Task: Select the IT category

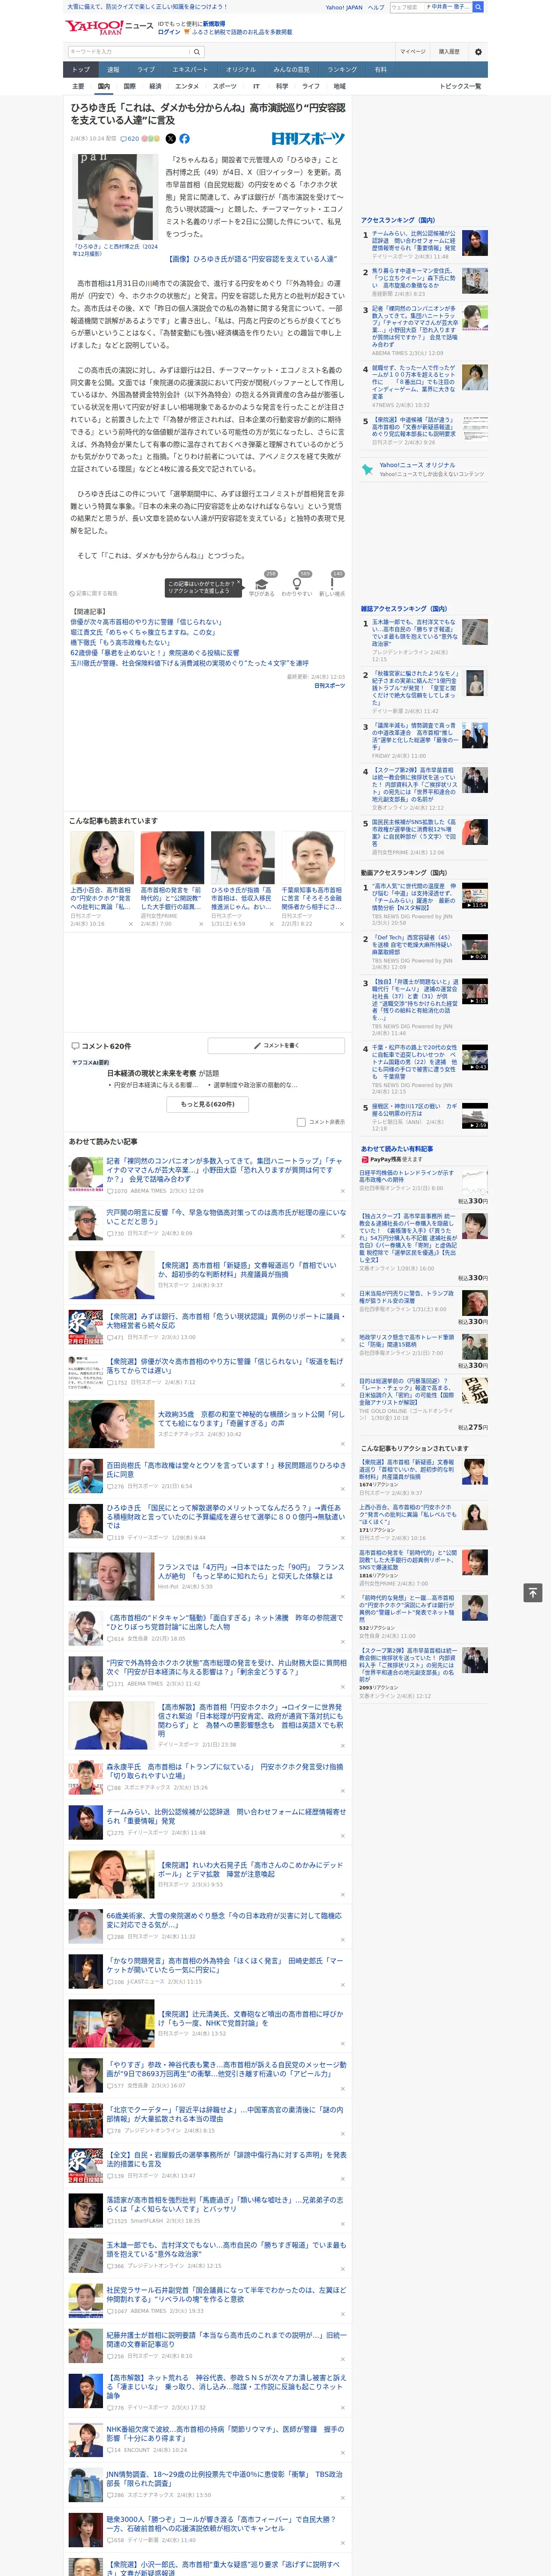Action: (x=256, y=86)
